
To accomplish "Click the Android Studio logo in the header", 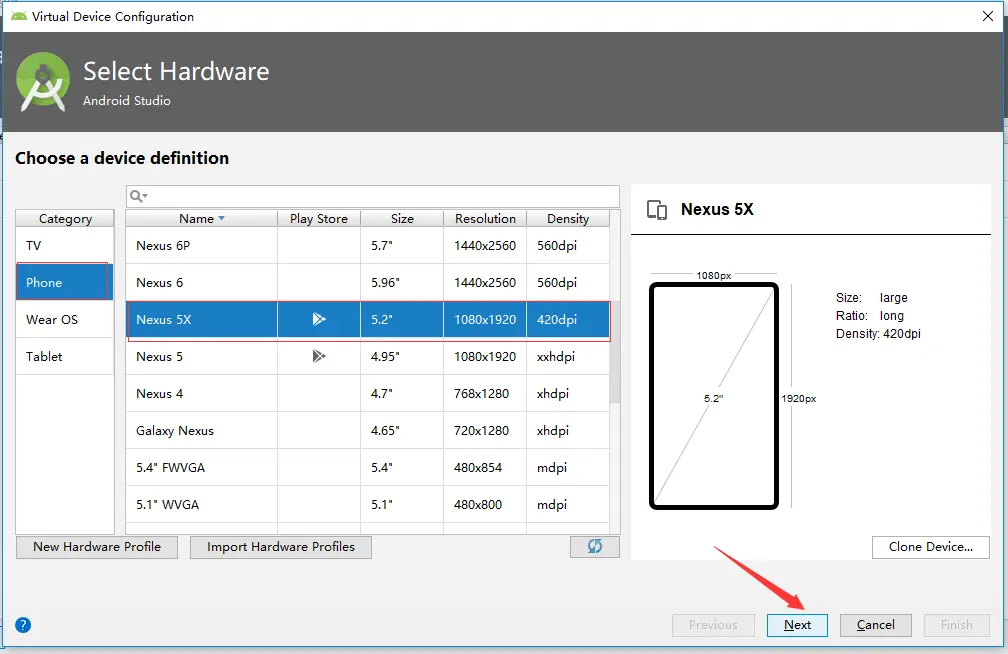I will click(43, 82).
